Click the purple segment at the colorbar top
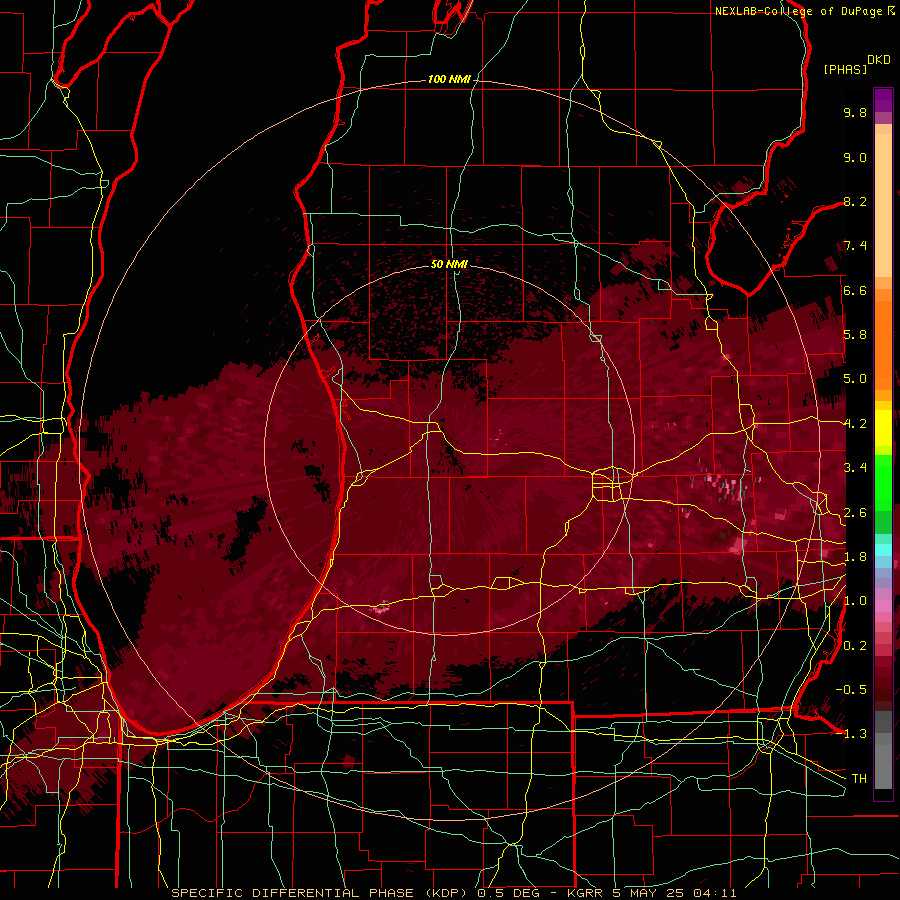 click(x=883, y=100)
